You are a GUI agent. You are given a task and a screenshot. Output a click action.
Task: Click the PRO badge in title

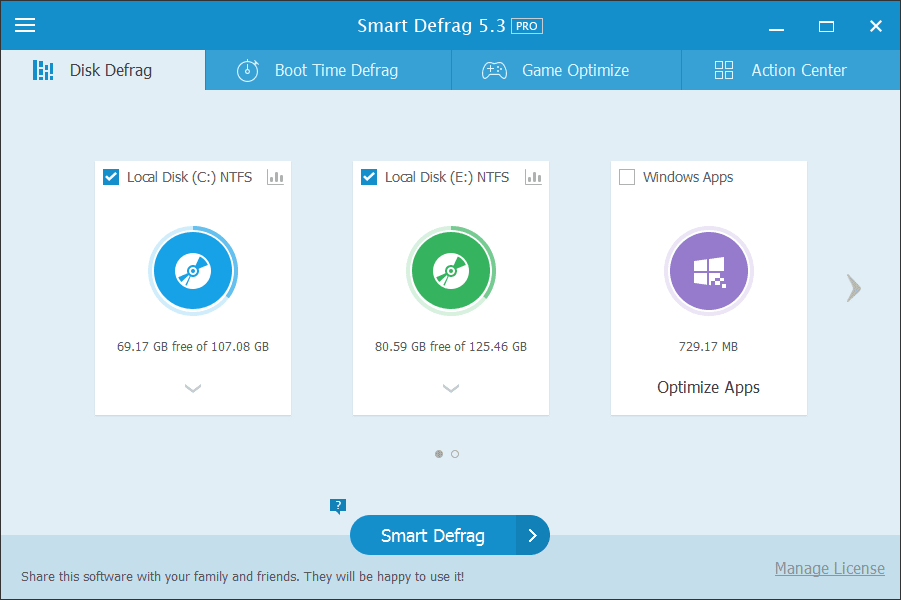[527, 26]
